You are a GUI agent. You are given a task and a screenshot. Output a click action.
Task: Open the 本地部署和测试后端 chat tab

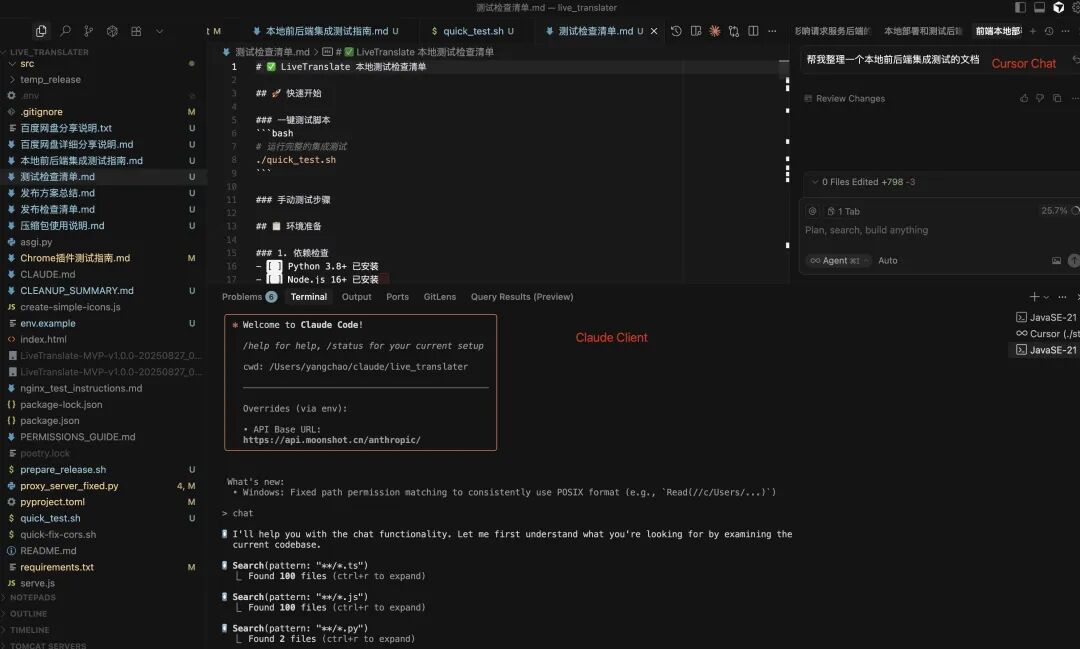point(923,31)
